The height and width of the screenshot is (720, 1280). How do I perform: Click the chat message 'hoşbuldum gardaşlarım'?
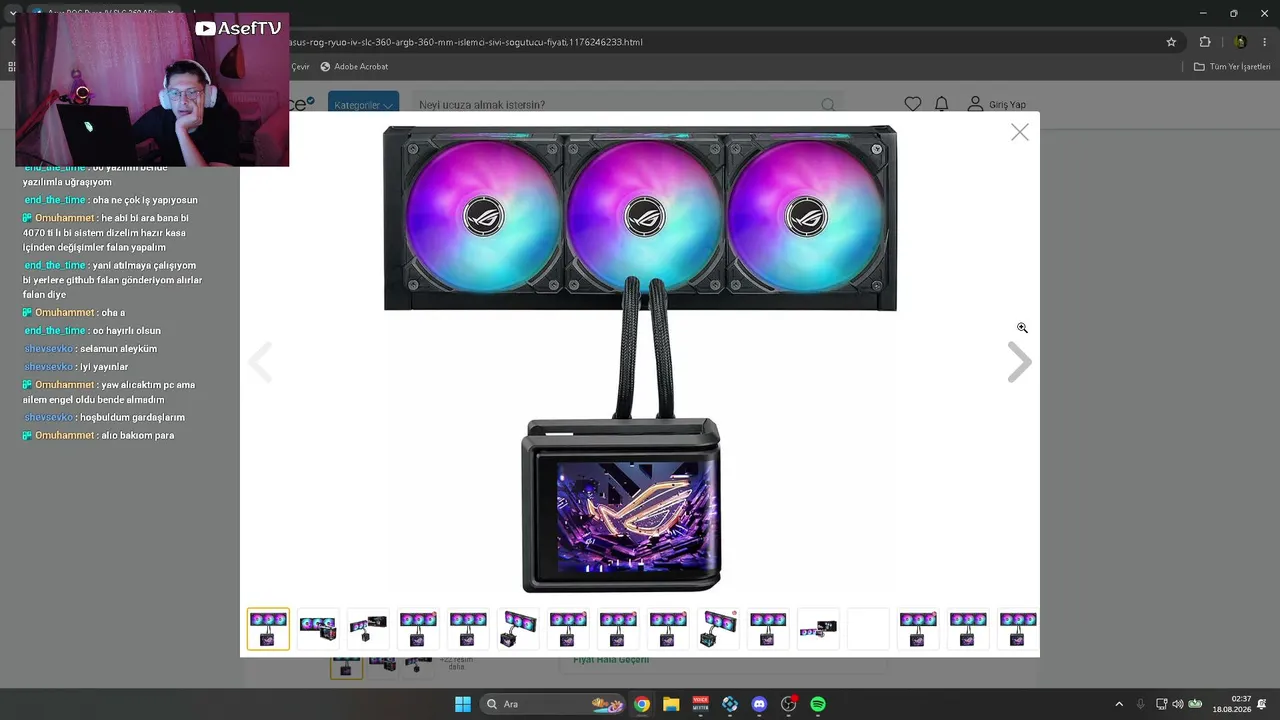(132, 417)
